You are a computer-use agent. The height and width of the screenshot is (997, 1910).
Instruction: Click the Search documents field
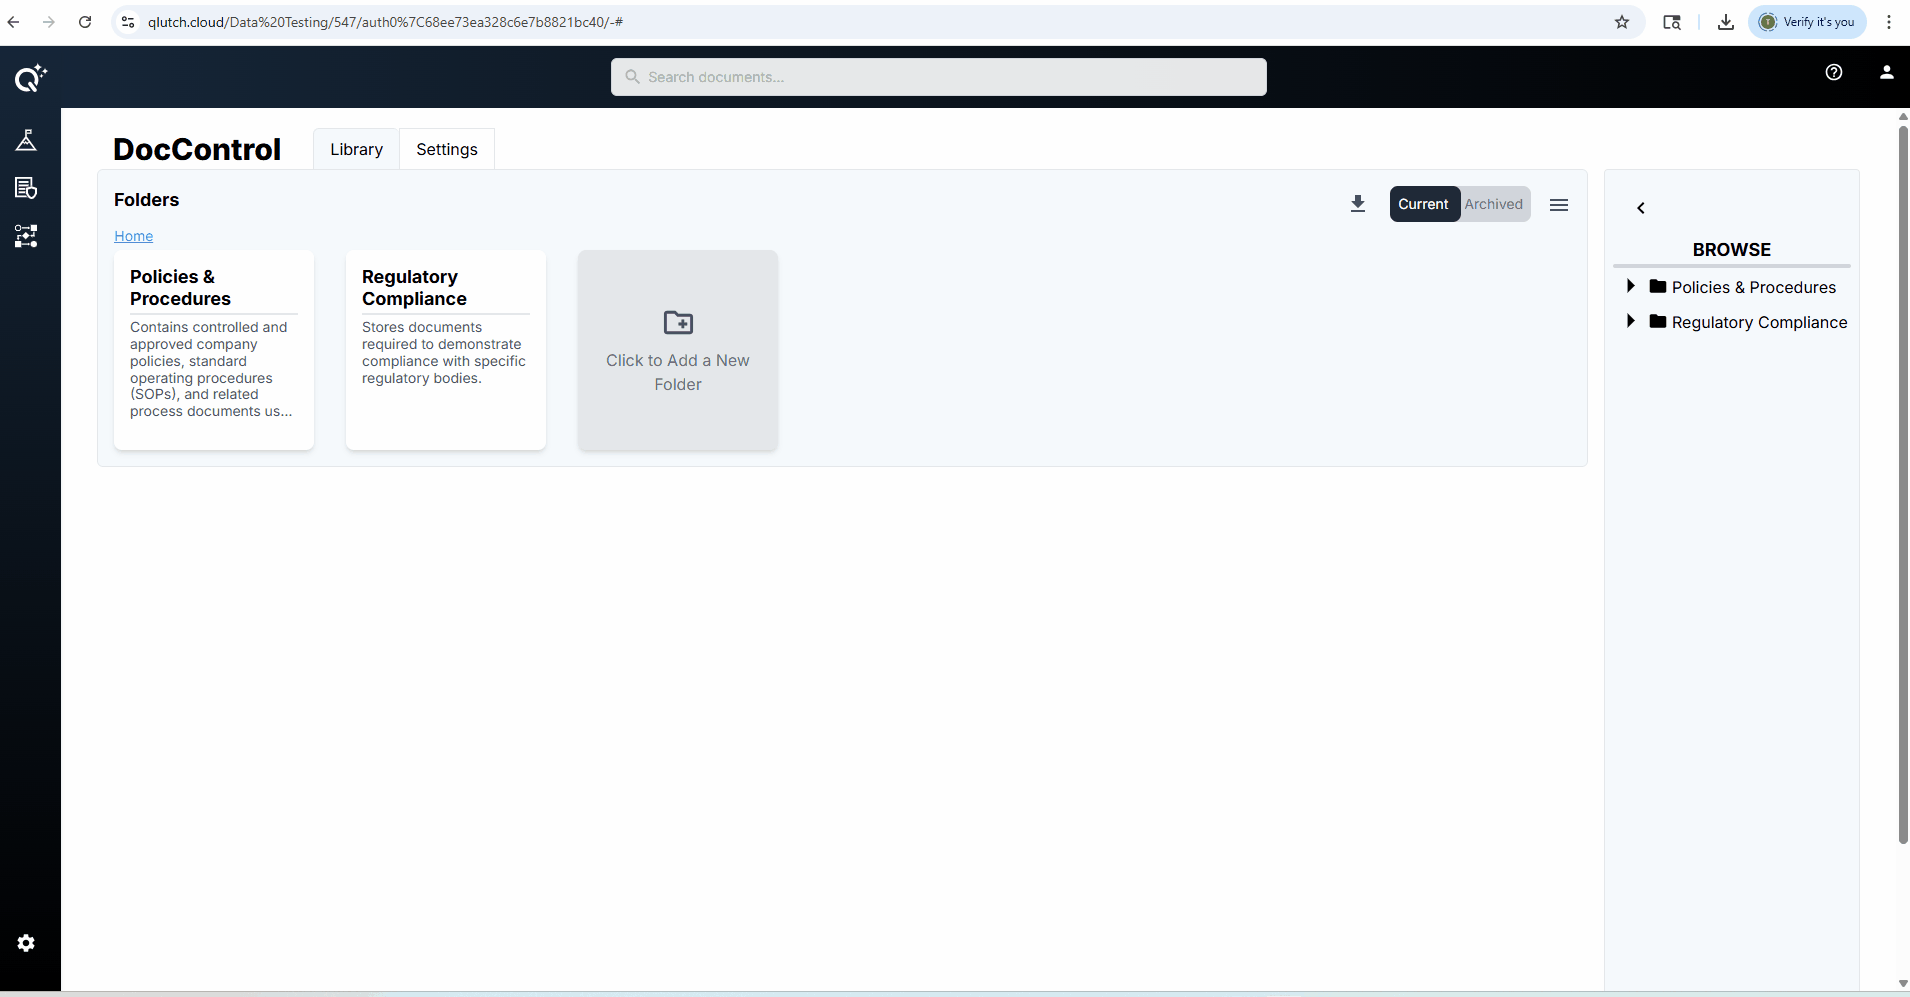click(938, 77)
